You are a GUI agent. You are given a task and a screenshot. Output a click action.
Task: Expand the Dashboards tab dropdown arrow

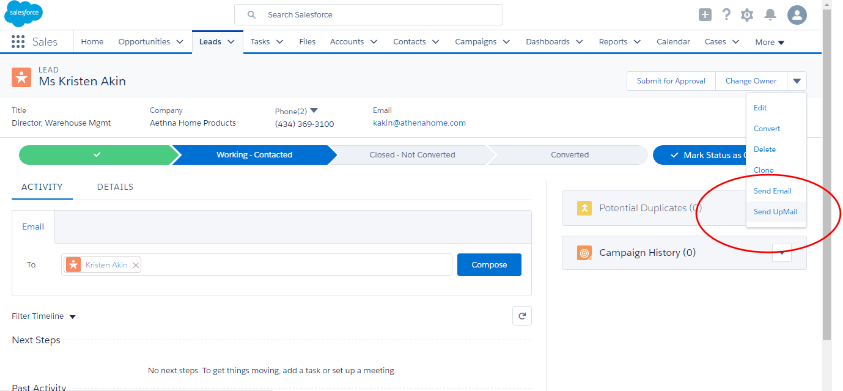580,41
